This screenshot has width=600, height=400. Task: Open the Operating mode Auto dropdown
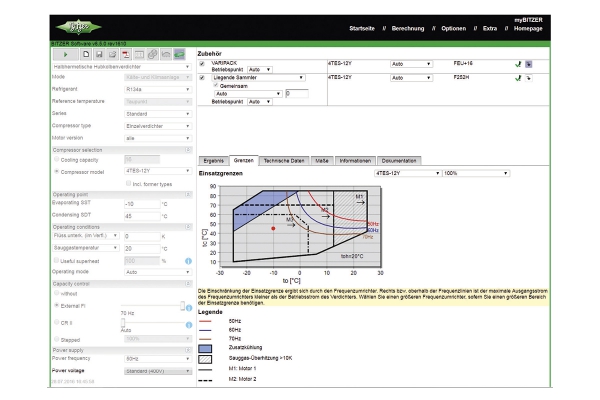coord(158,272)
